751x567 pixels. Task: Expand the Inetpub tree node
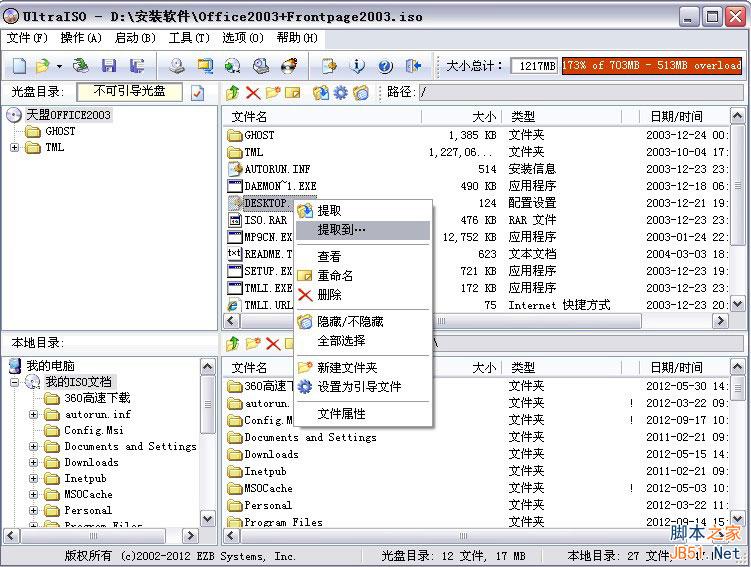click(x=34, y=478)
